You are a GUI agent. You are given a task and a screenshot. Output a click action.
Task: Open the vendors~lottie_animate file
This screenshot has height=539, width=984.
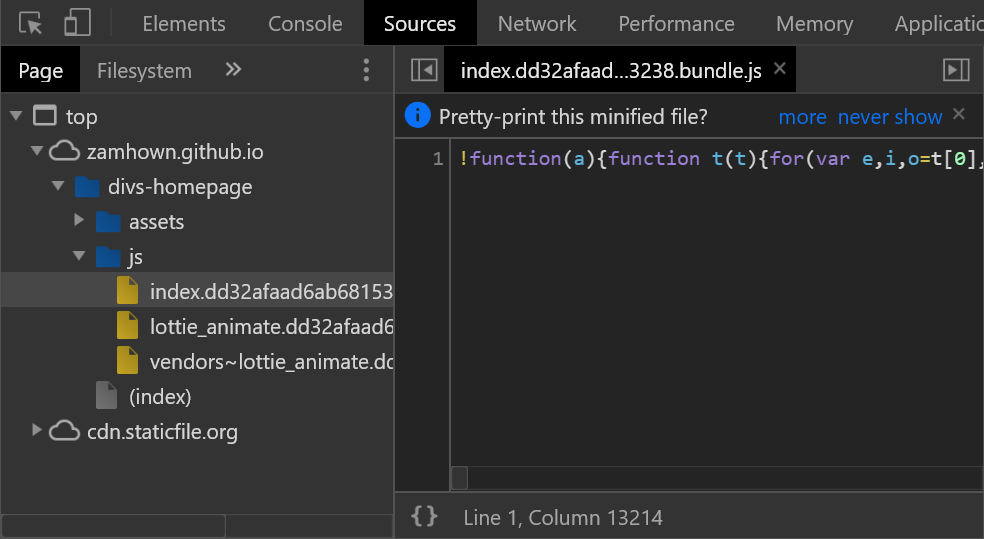click(x=271, y=362)
